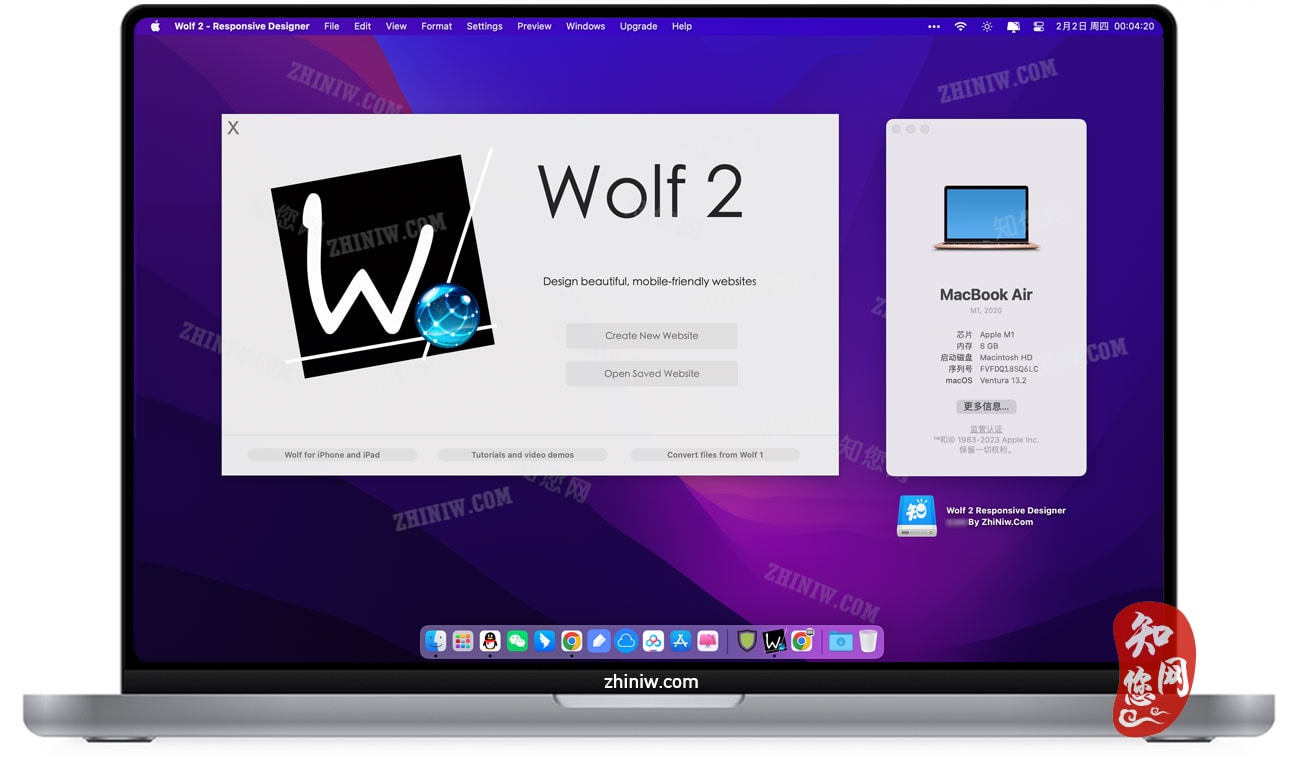Open the Downloads folder in Dock
Viewport: 1298px width, 779px height.
pyautogui.click(x=840, y=641)
